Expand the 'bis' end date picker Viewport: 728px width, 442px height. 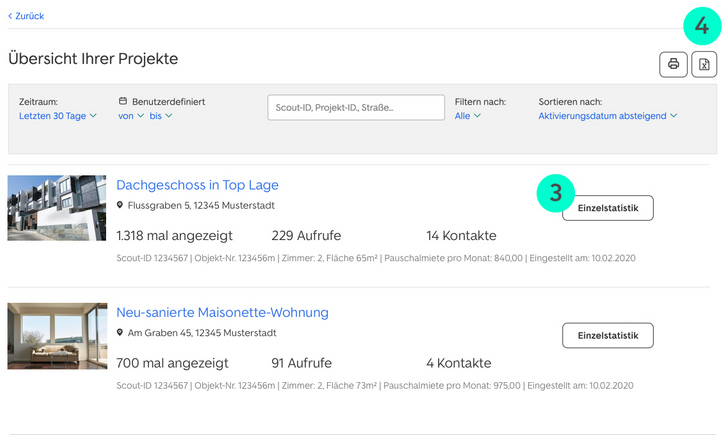click(161, 116)
